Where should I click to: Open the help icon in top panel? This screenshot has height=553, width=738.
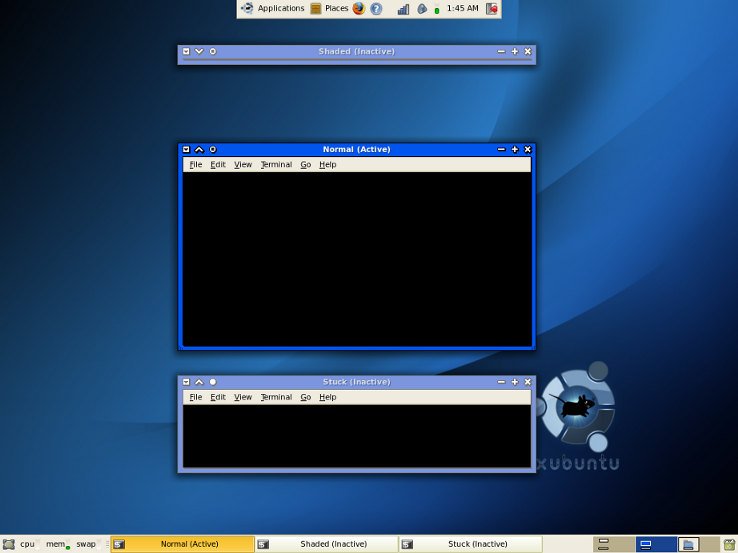pos(376,8)
